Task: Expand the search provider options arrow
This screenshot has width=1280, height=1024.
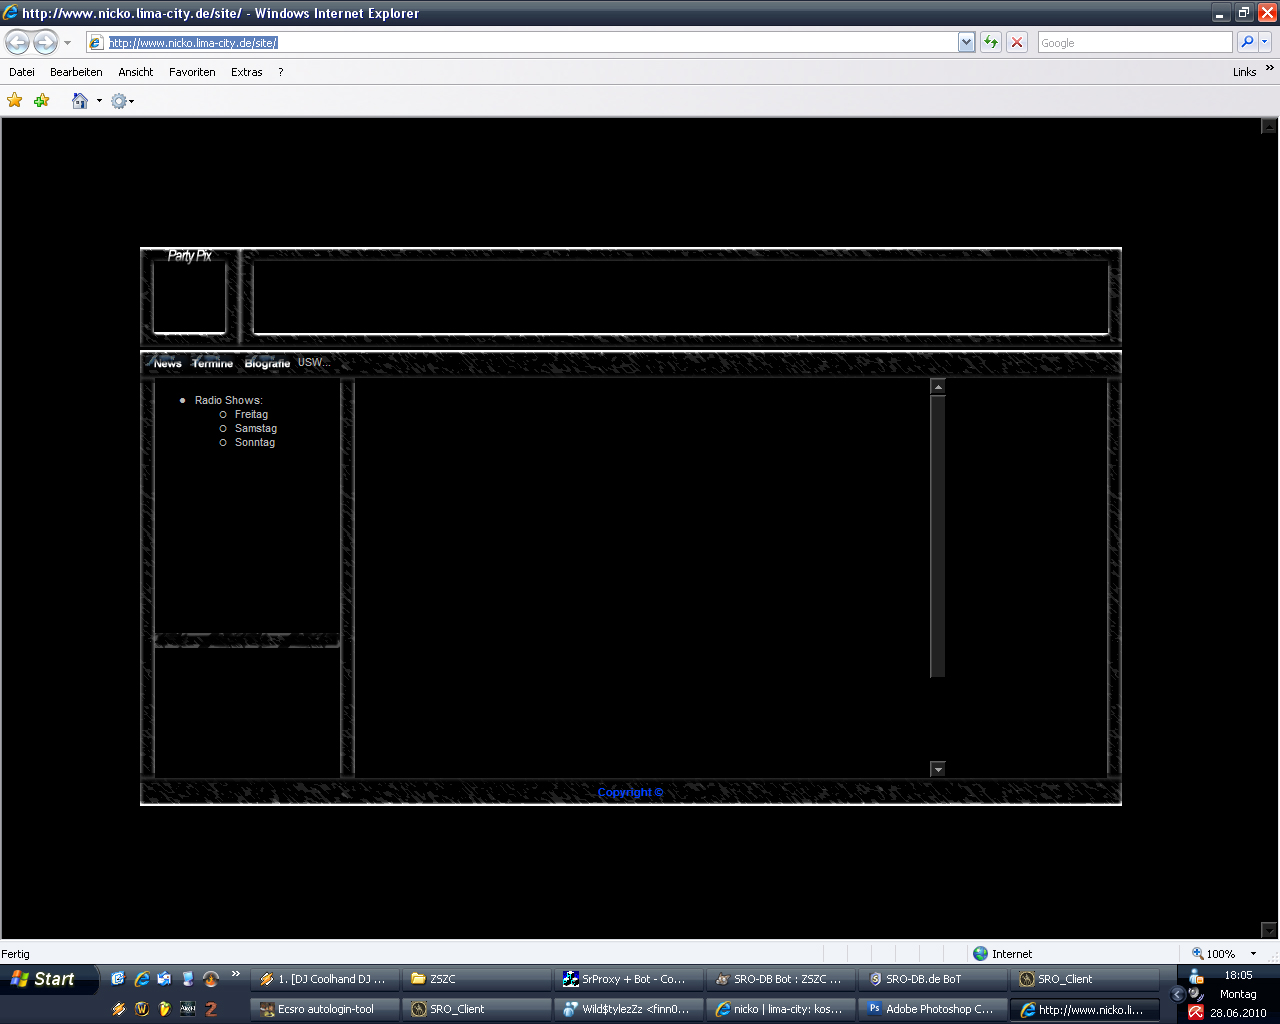Action: (x=1265, y=42)
